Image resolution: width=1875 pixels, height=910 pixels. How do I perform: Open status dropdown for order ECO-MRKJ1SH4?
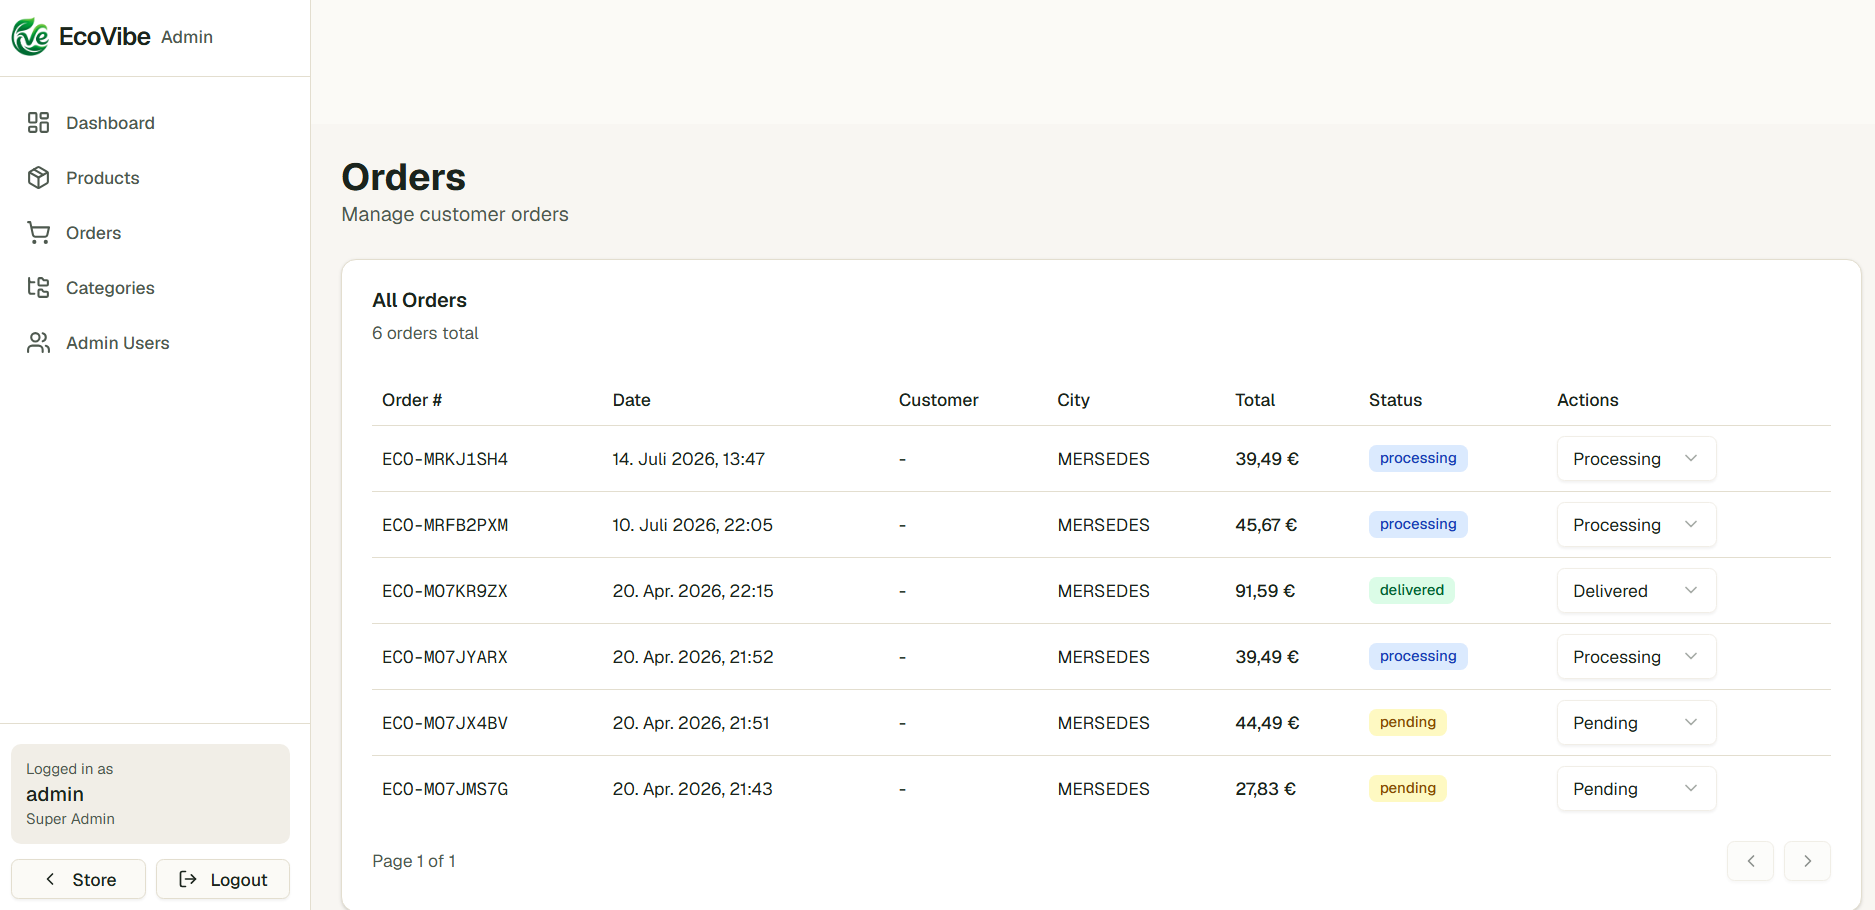point(1636,459)
